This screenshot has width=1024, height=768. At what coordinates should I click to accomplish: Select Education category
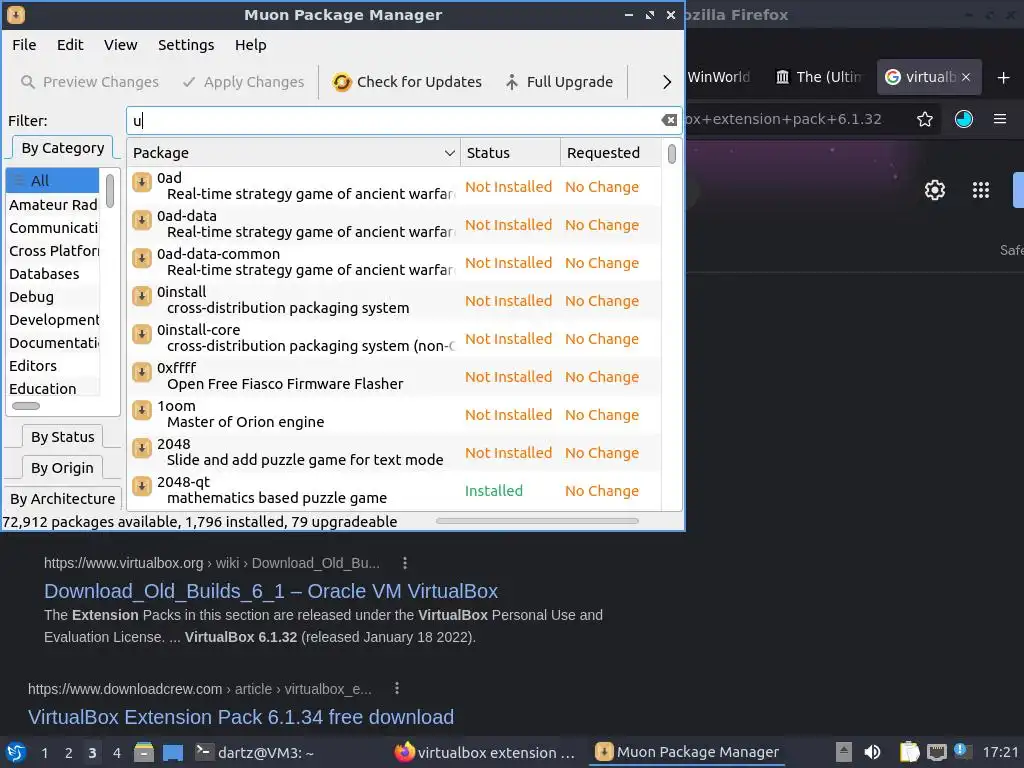coord(52,389)
